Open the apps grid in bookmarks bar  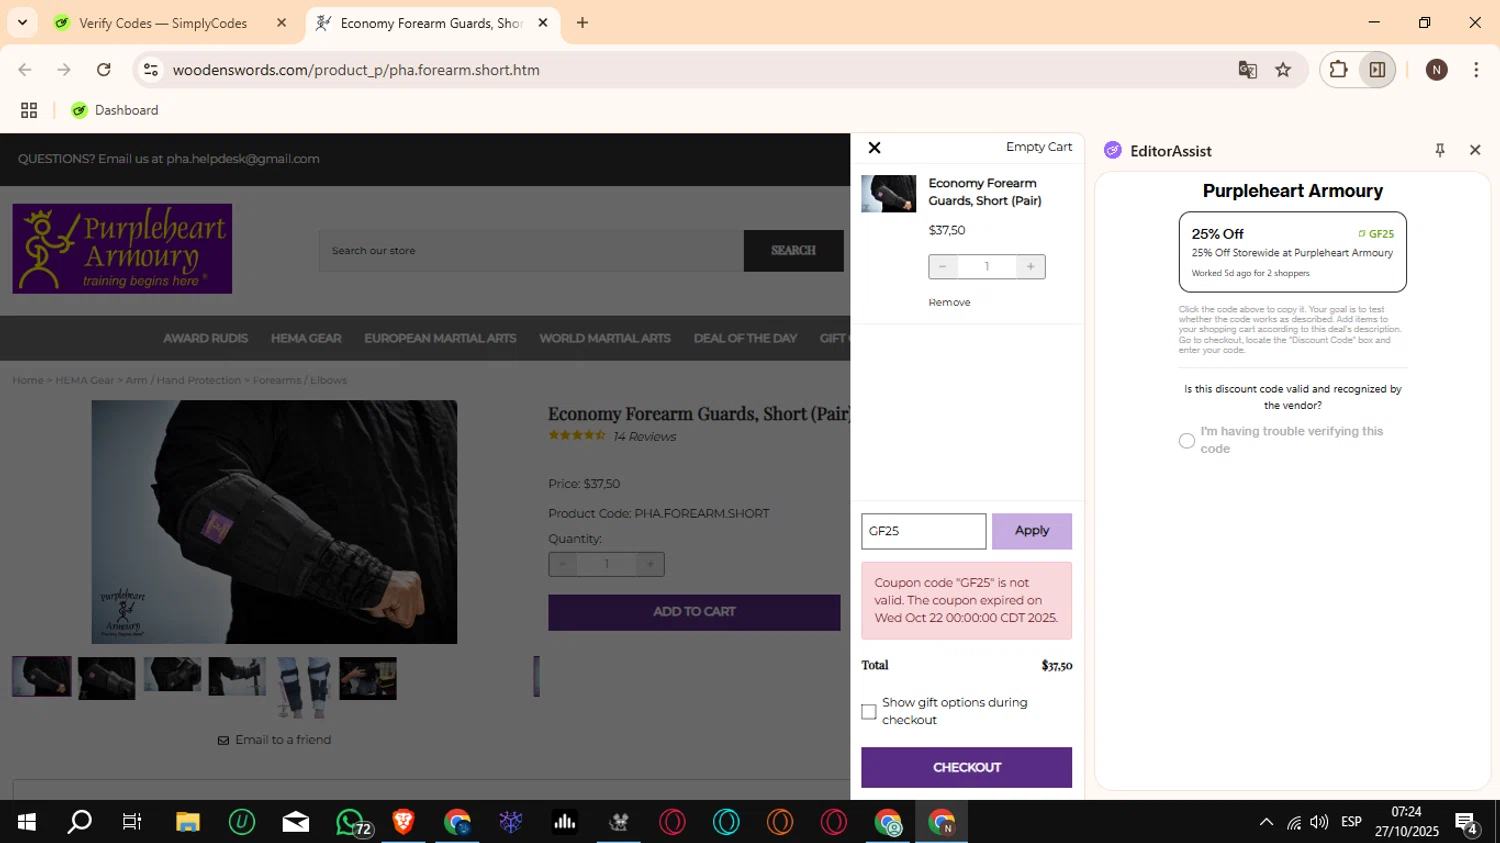click(x=29, y=111)
